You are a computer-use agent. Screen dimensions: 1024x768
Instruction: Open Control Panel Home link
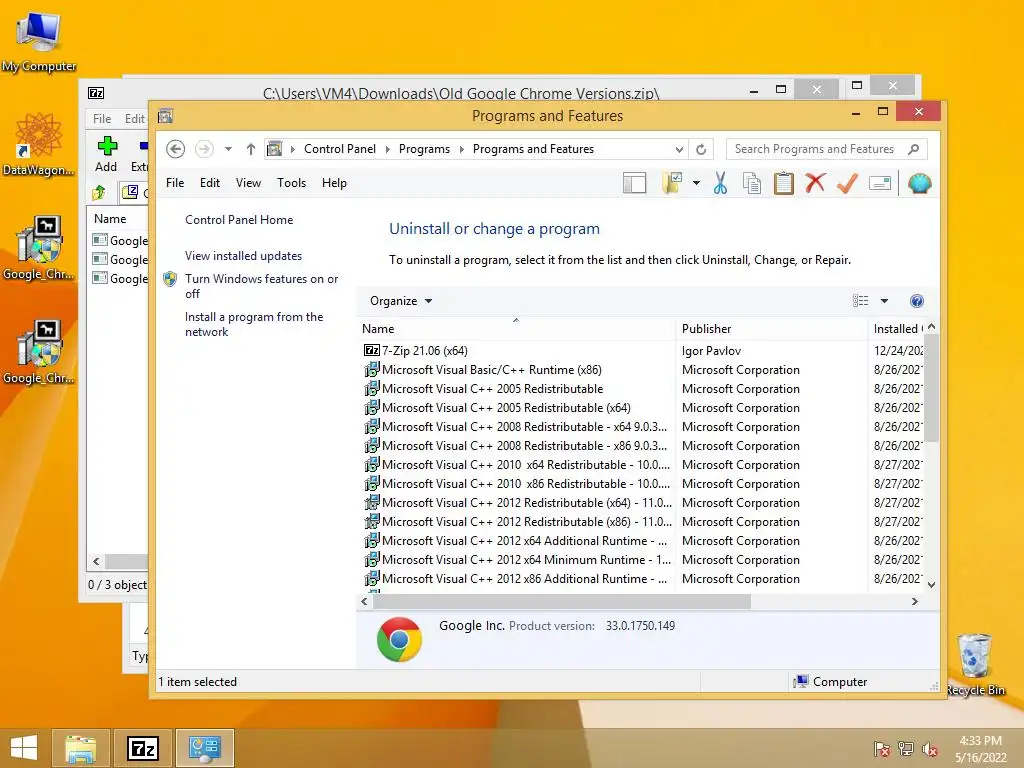(239, 220)
